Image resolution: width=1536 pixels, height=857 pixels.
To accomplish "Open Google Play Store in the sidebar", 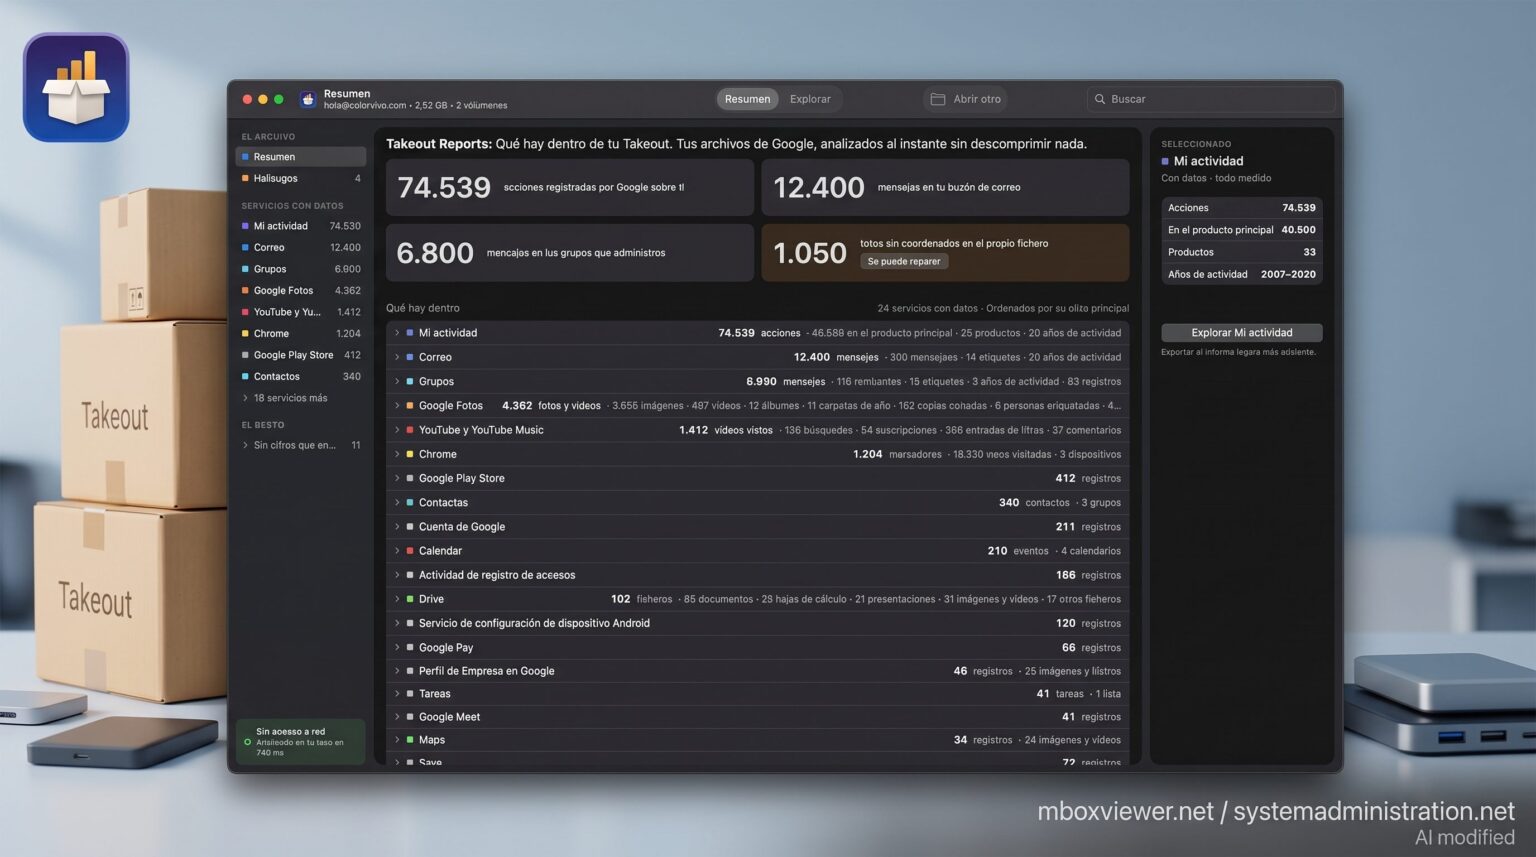I will click(301, 355).
